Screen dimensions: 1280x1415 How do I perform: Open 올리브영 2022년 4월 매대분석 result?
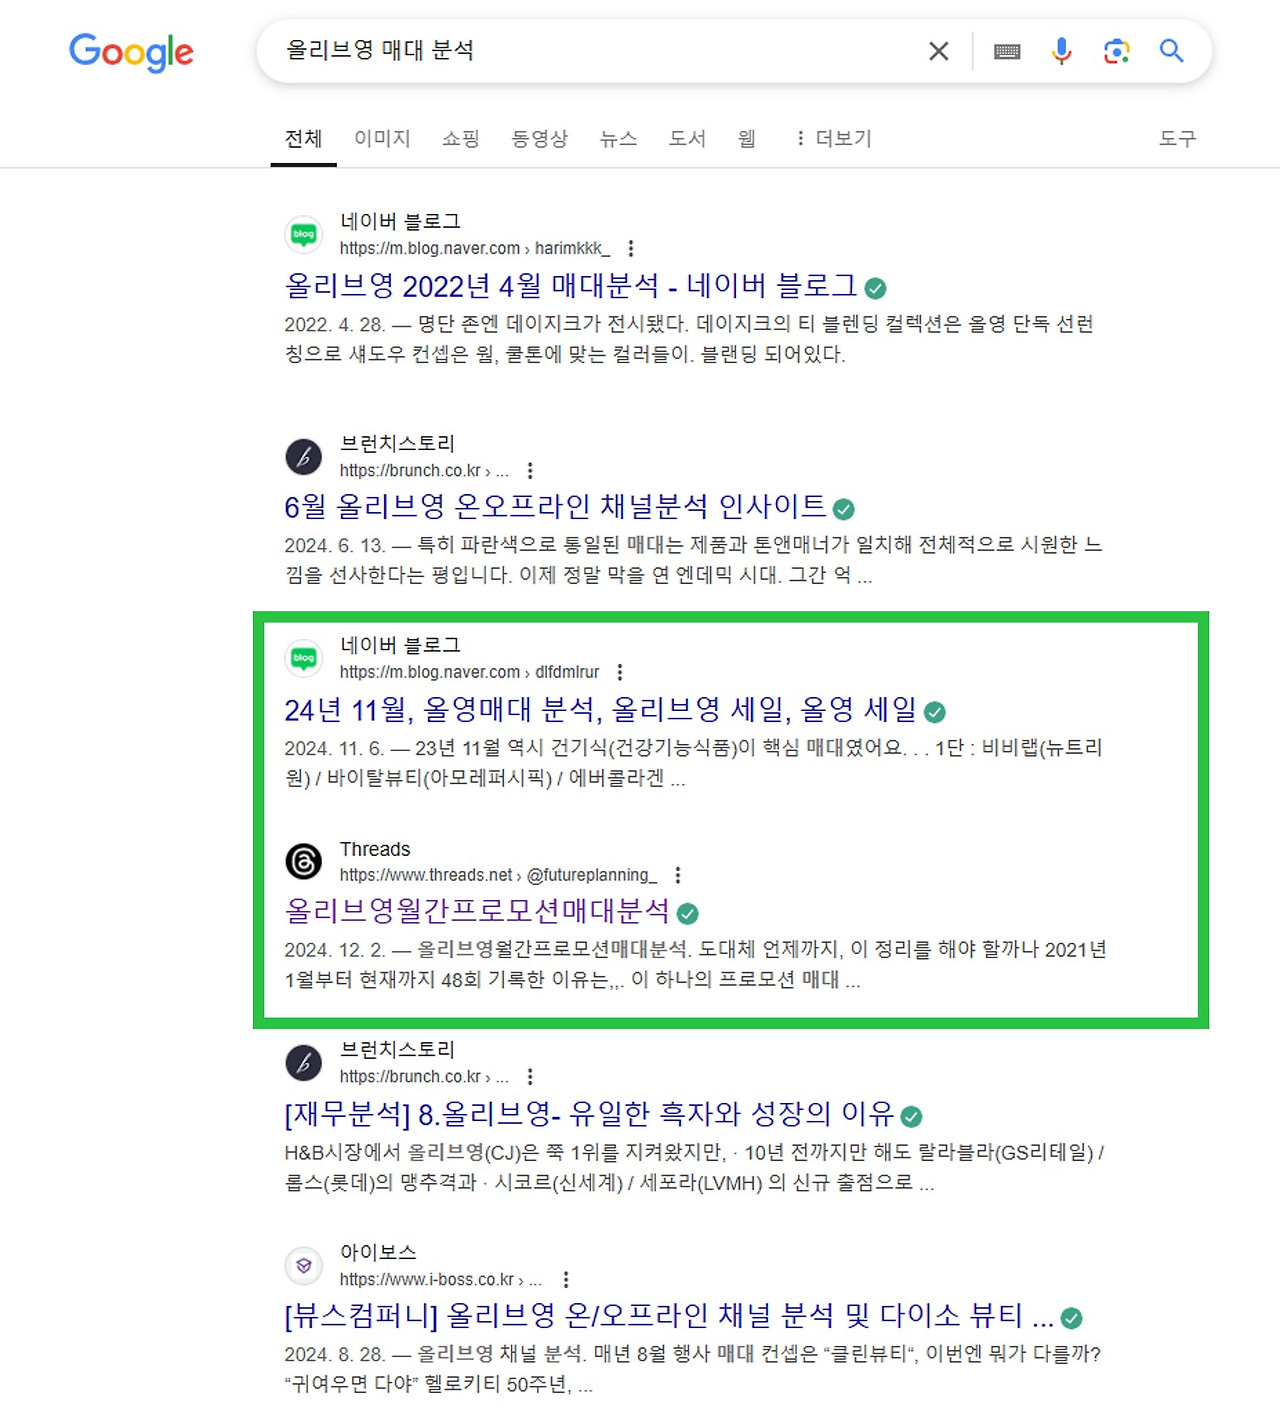point(571,286)
